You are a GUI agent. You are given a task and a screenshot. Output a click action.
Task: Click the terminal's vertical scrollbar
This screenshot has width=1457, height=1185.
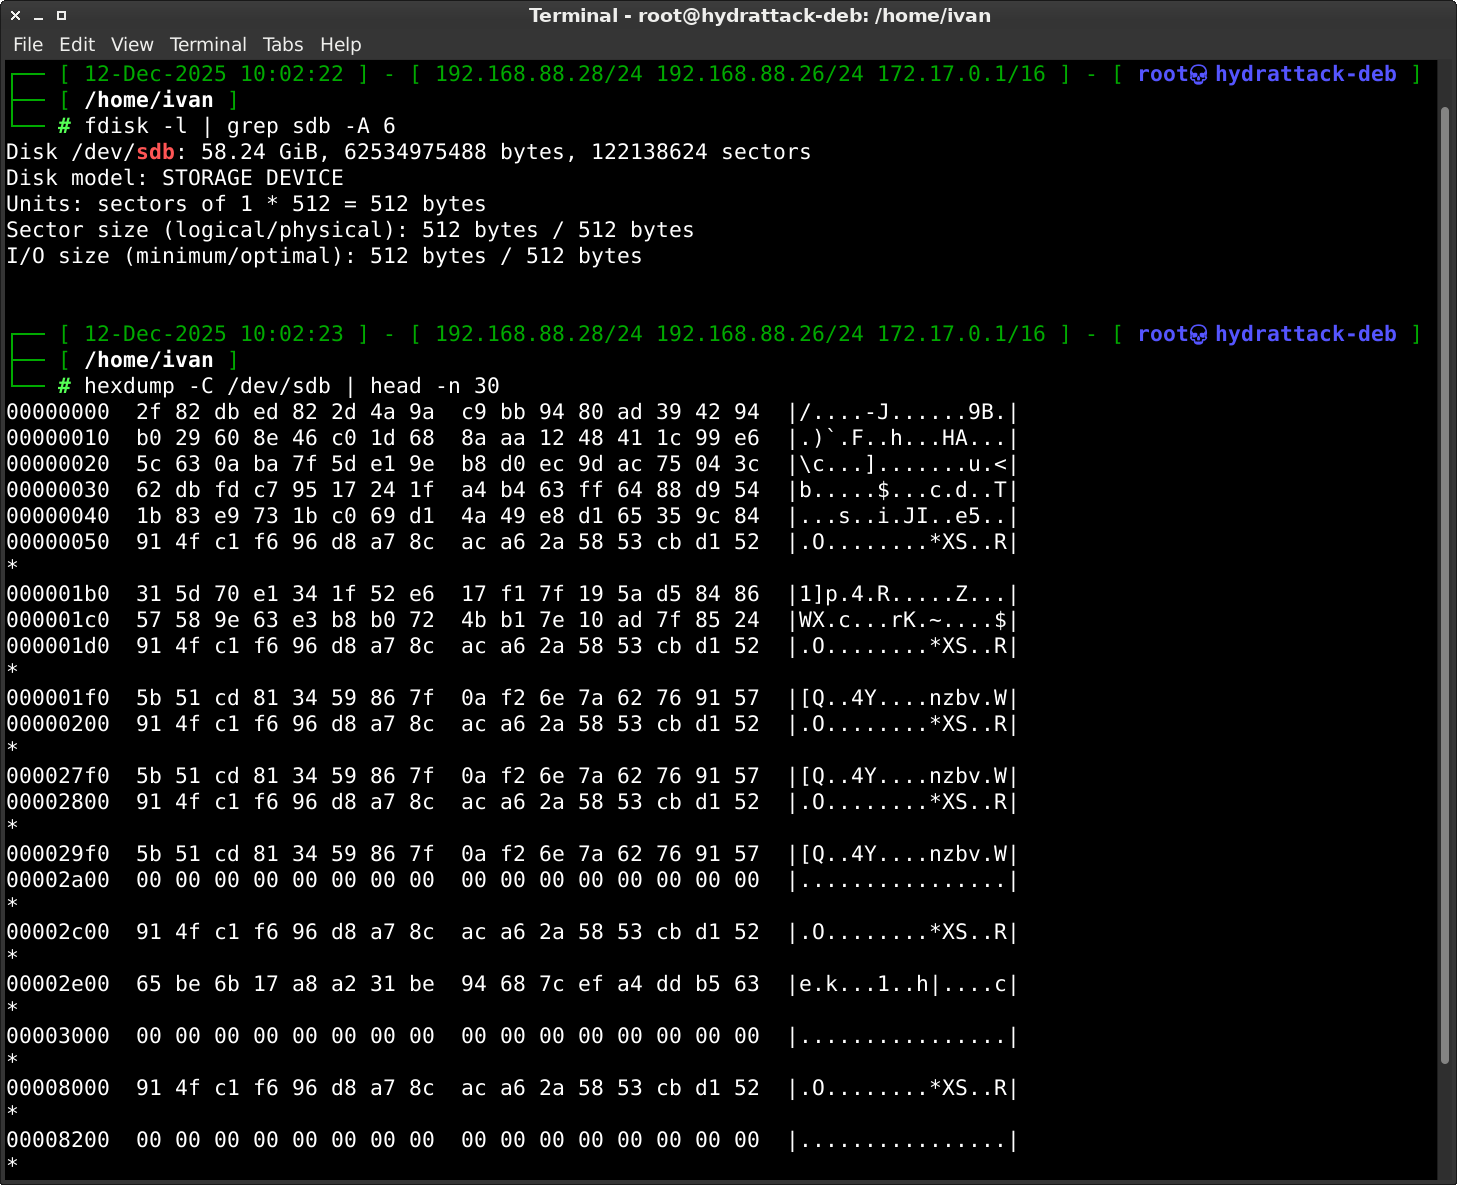(1444, 585)
